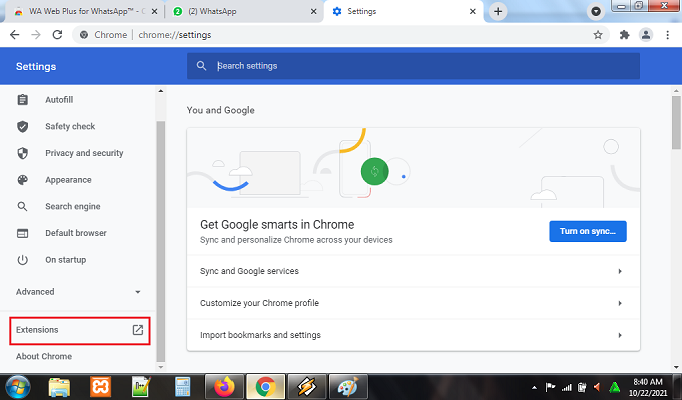Click the sidebar scrollbar down arrow
The width and height of the screenshot is (682, 400).
pos(160,367)
